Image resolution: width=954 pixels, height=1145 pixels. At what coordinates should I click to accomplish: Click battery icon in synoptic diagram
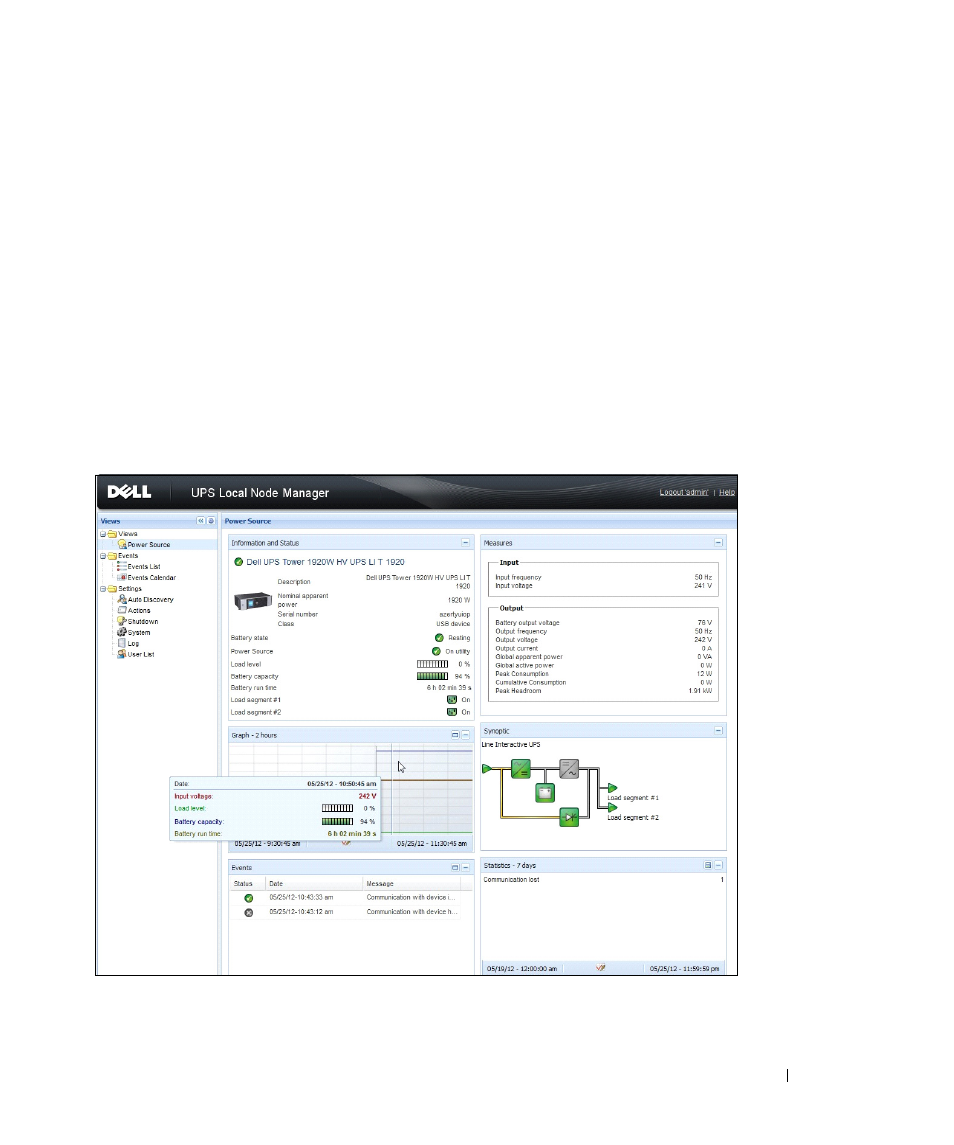coord(545,792)
